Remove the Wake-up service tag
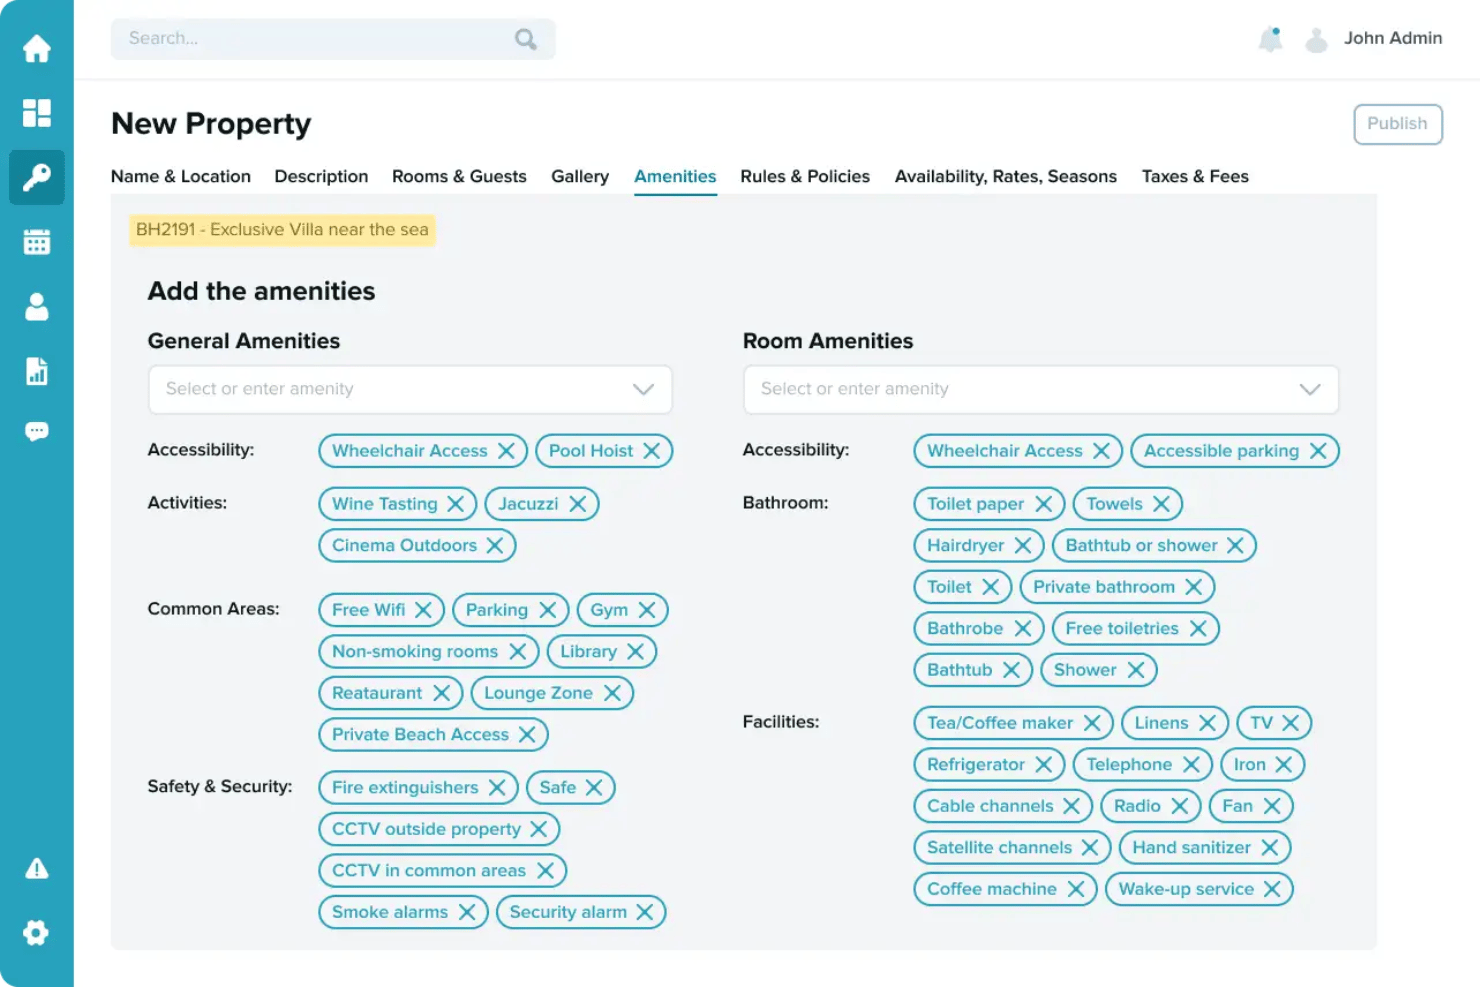Screen dimensions: 1480x987 [1272, 889]
